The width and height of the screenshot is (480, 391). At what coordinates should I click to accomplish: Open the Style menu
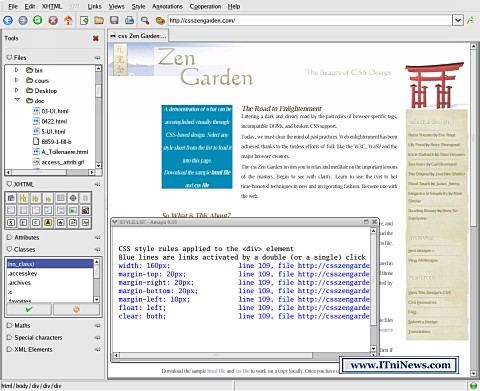point(138,6)
